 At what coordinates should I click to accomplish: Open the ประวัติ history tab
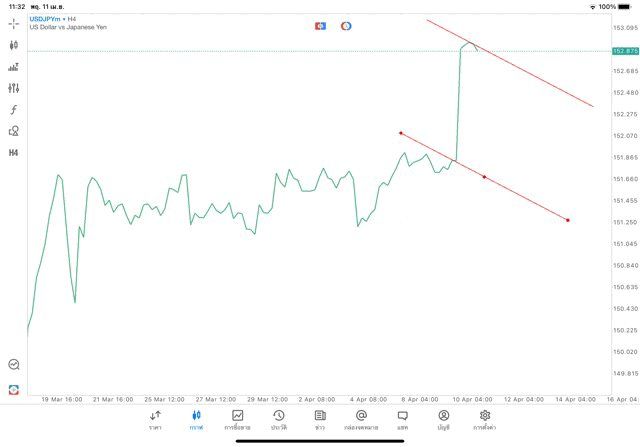(279, 420)
